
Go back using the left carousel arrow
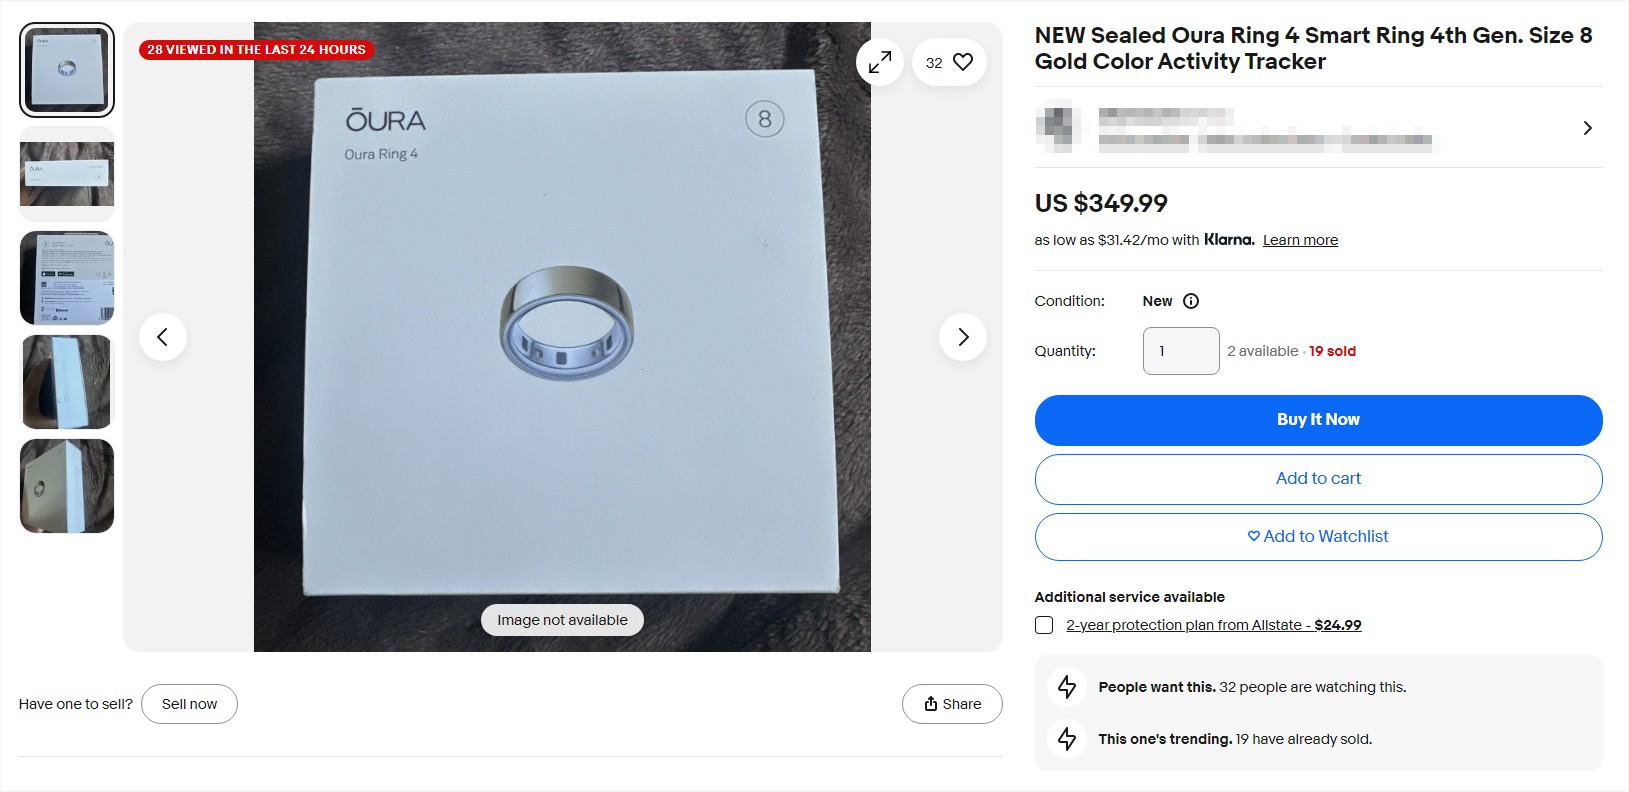pos(163,337)
